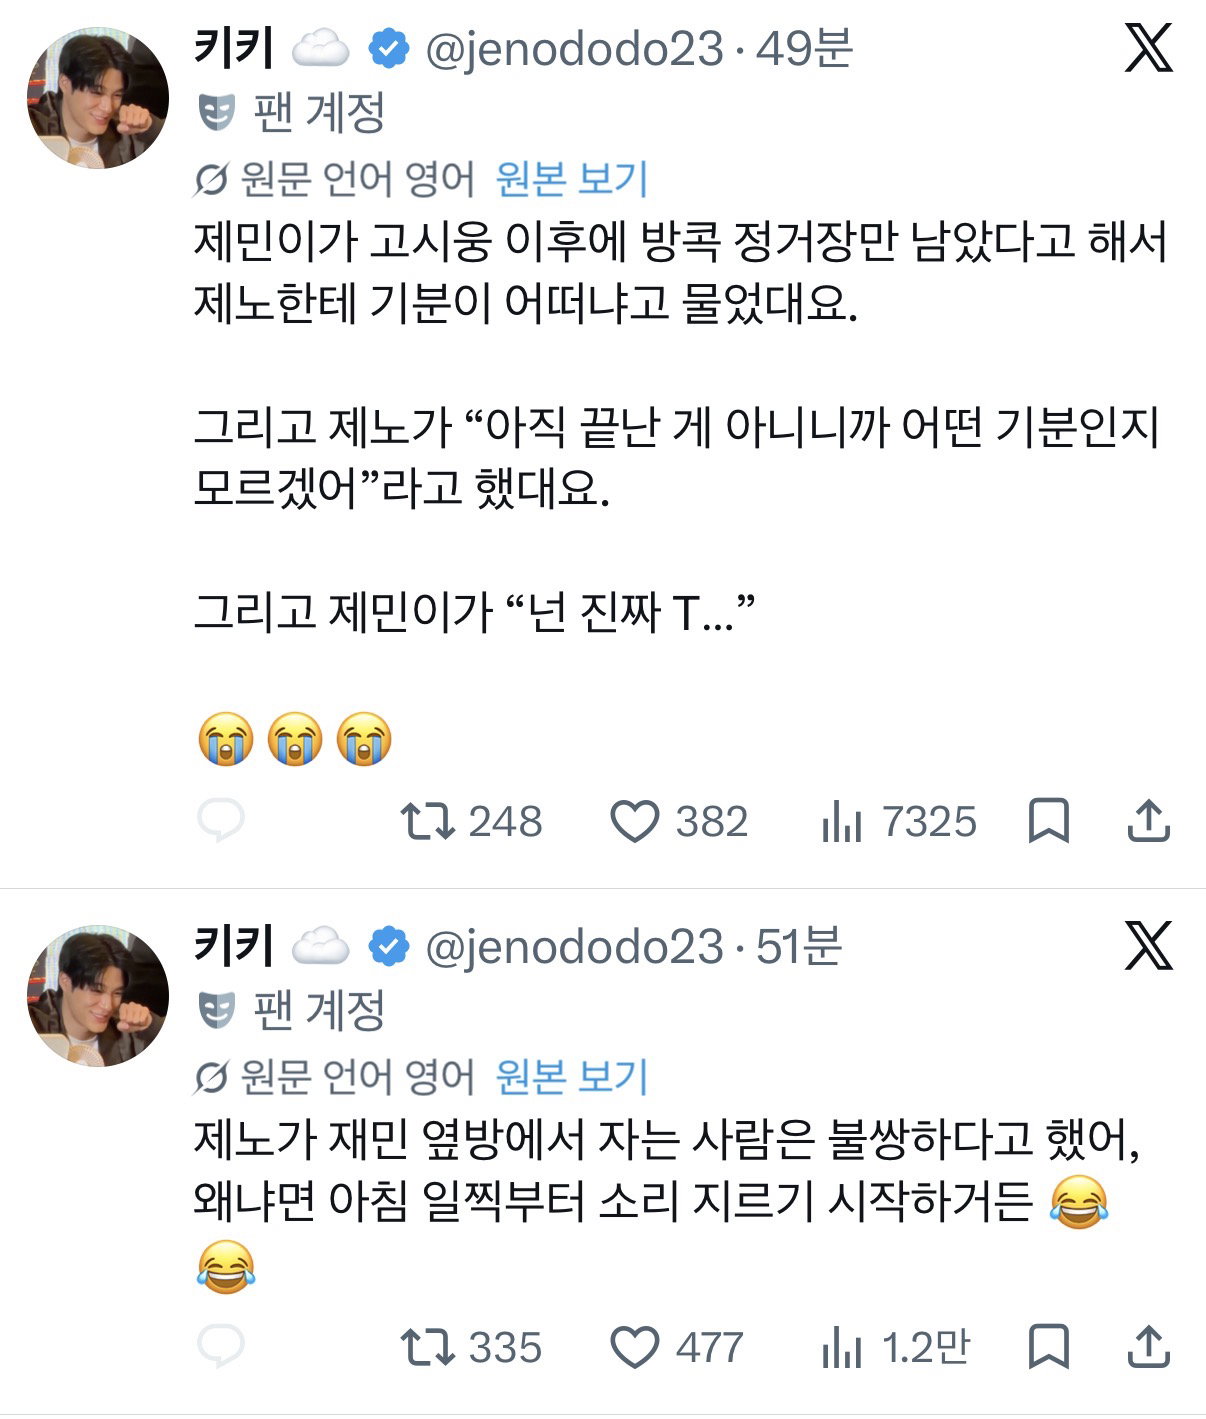The height and width of the screenshot is (1419, 1206).
Task: Like the tweet with 382 likes
Action: (679, 822)
